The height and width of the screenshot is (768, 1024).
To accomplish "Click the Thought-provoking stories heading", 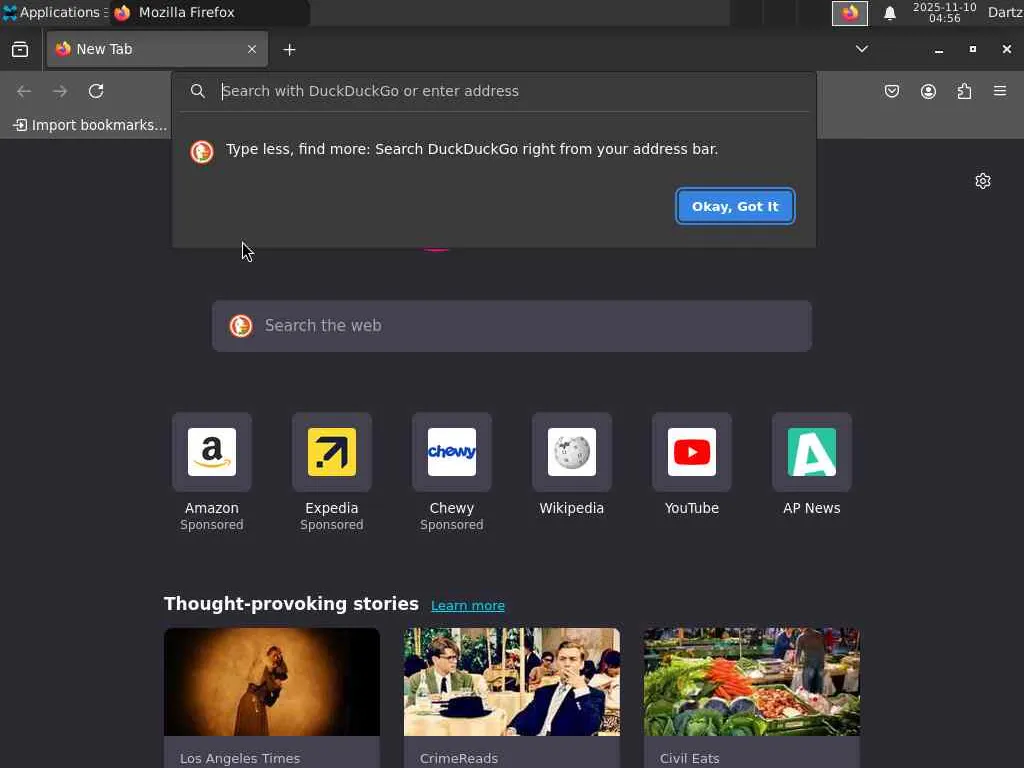I will click(x=291, y=603).
